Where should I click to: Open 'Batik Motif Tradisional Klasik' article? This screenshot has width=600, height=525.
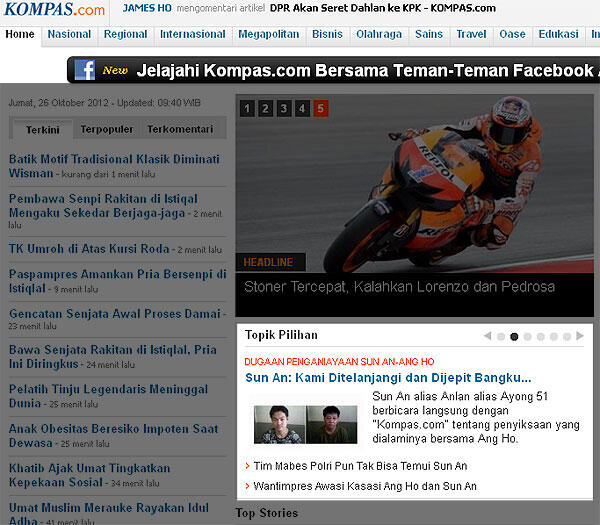tap(114, 166)
